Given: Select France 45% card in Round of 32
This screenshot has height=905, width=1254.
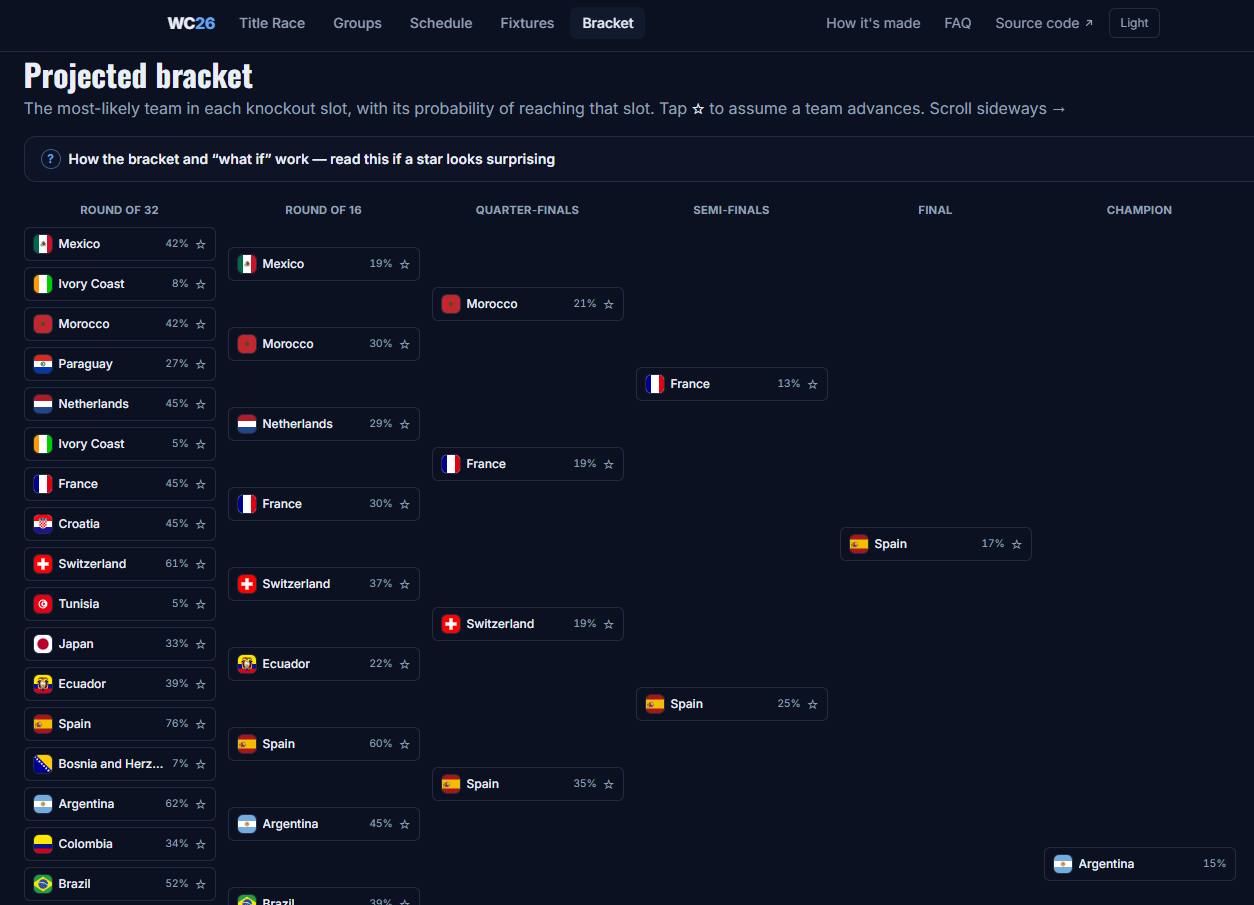Looking at the screenshot, I should [x=120, y=484].
